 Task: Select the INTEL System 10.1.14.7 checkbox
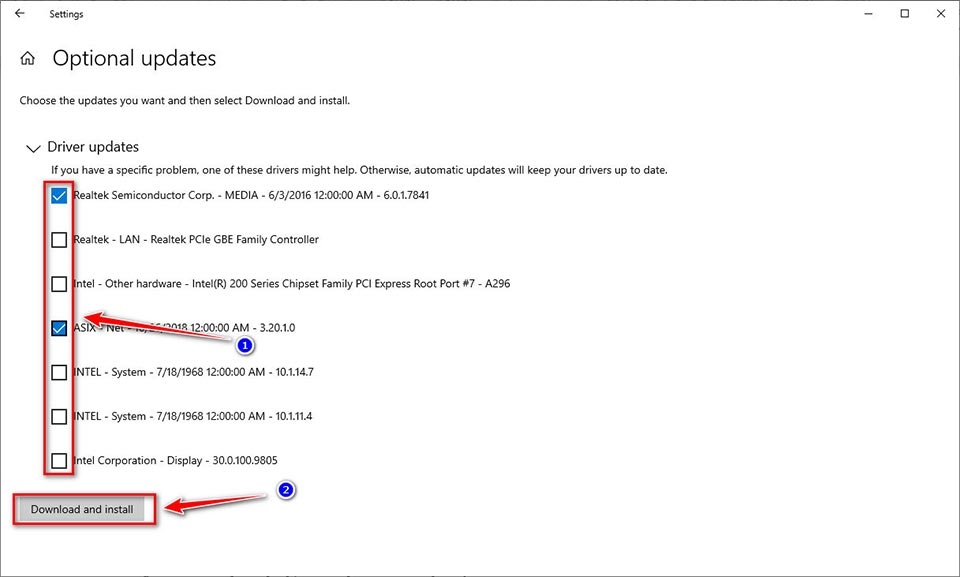tap(59, 372)
